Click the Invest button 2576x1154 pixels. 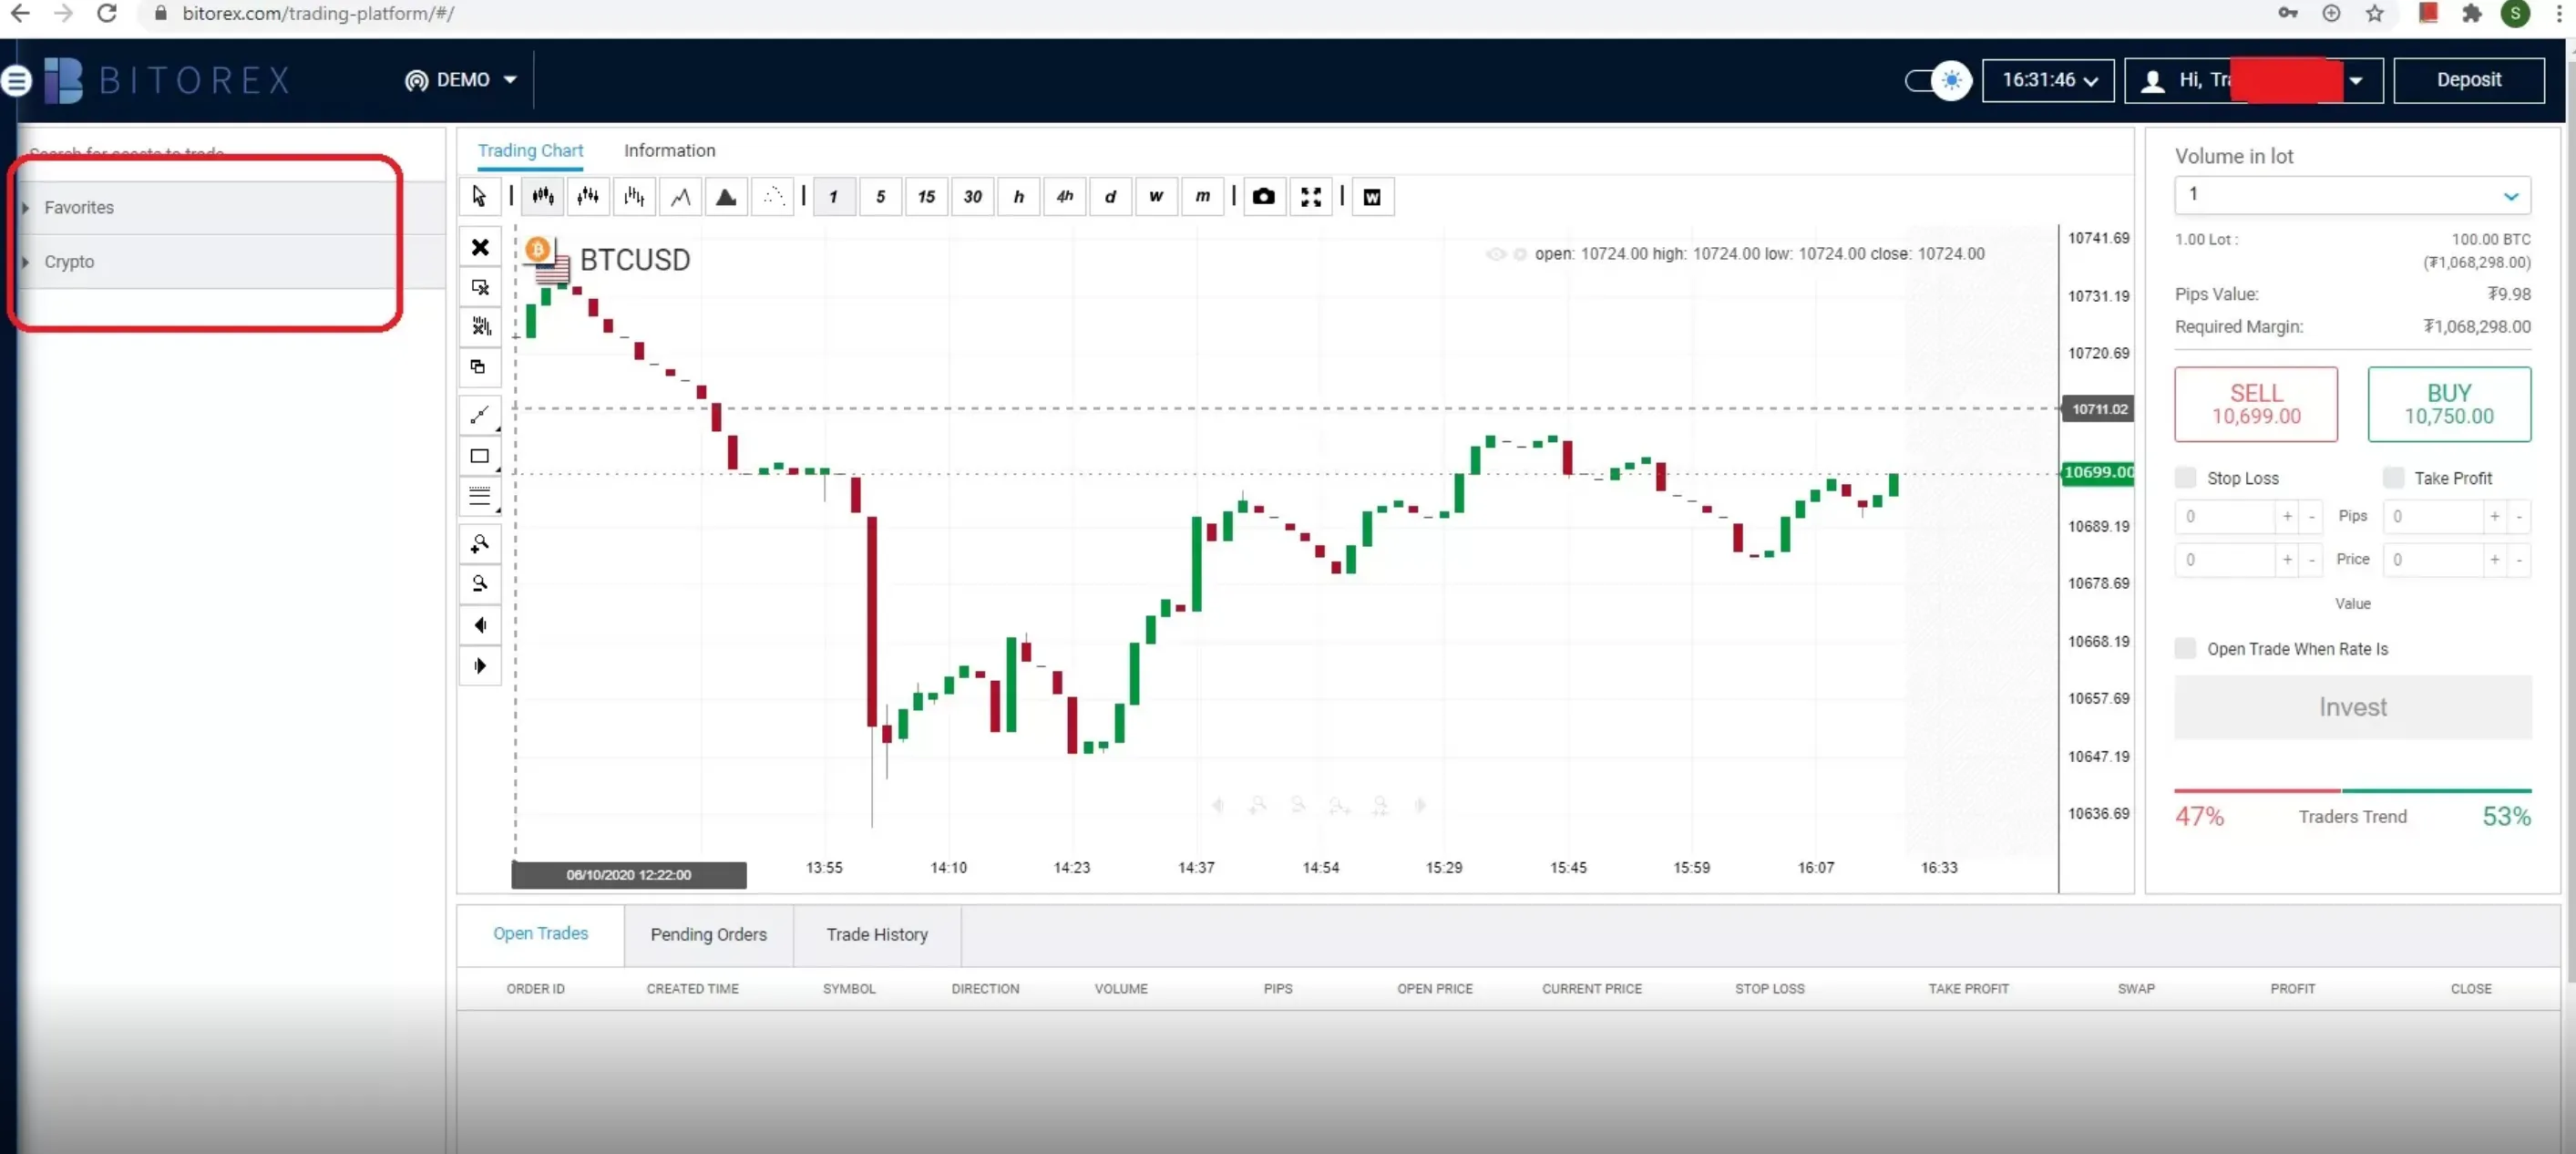point(2353,707)
